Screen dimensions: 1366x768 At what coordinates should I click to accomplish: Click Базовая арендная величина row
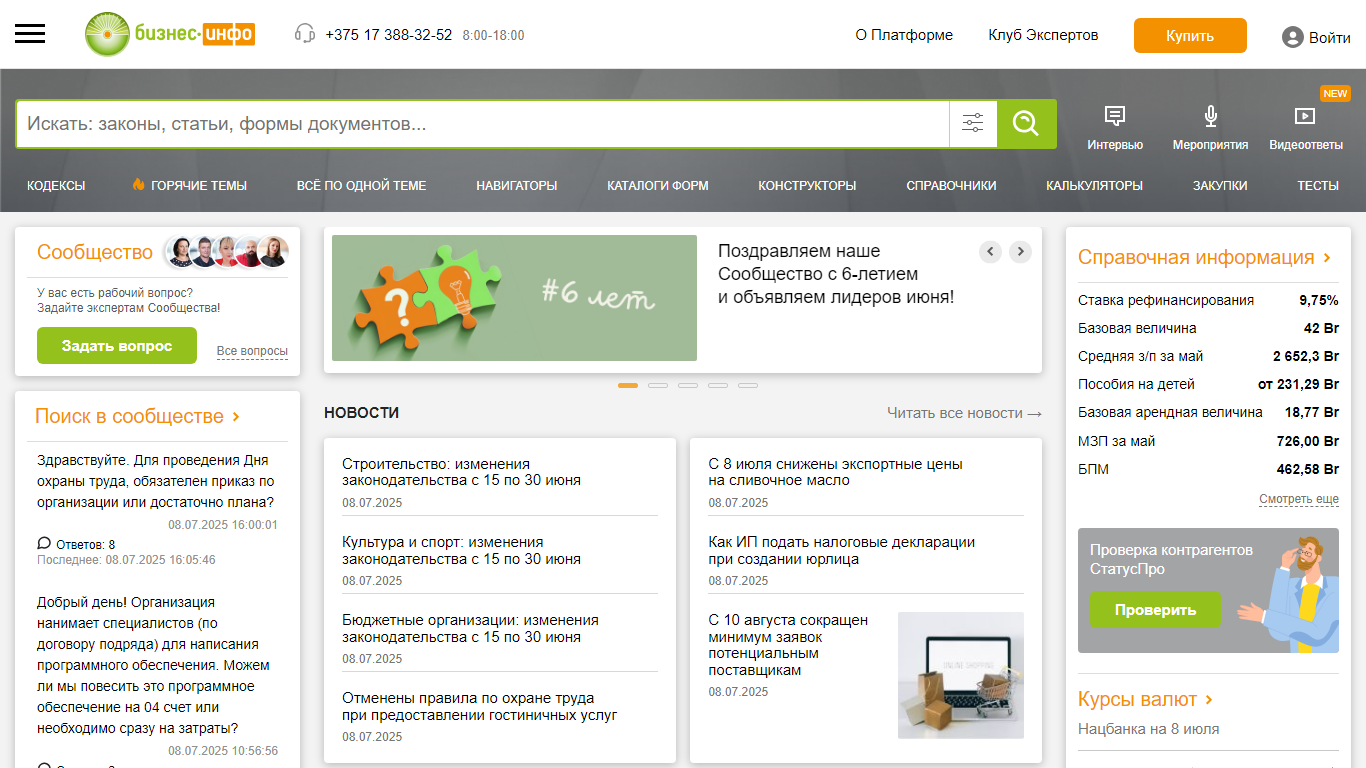[1208, 412]
